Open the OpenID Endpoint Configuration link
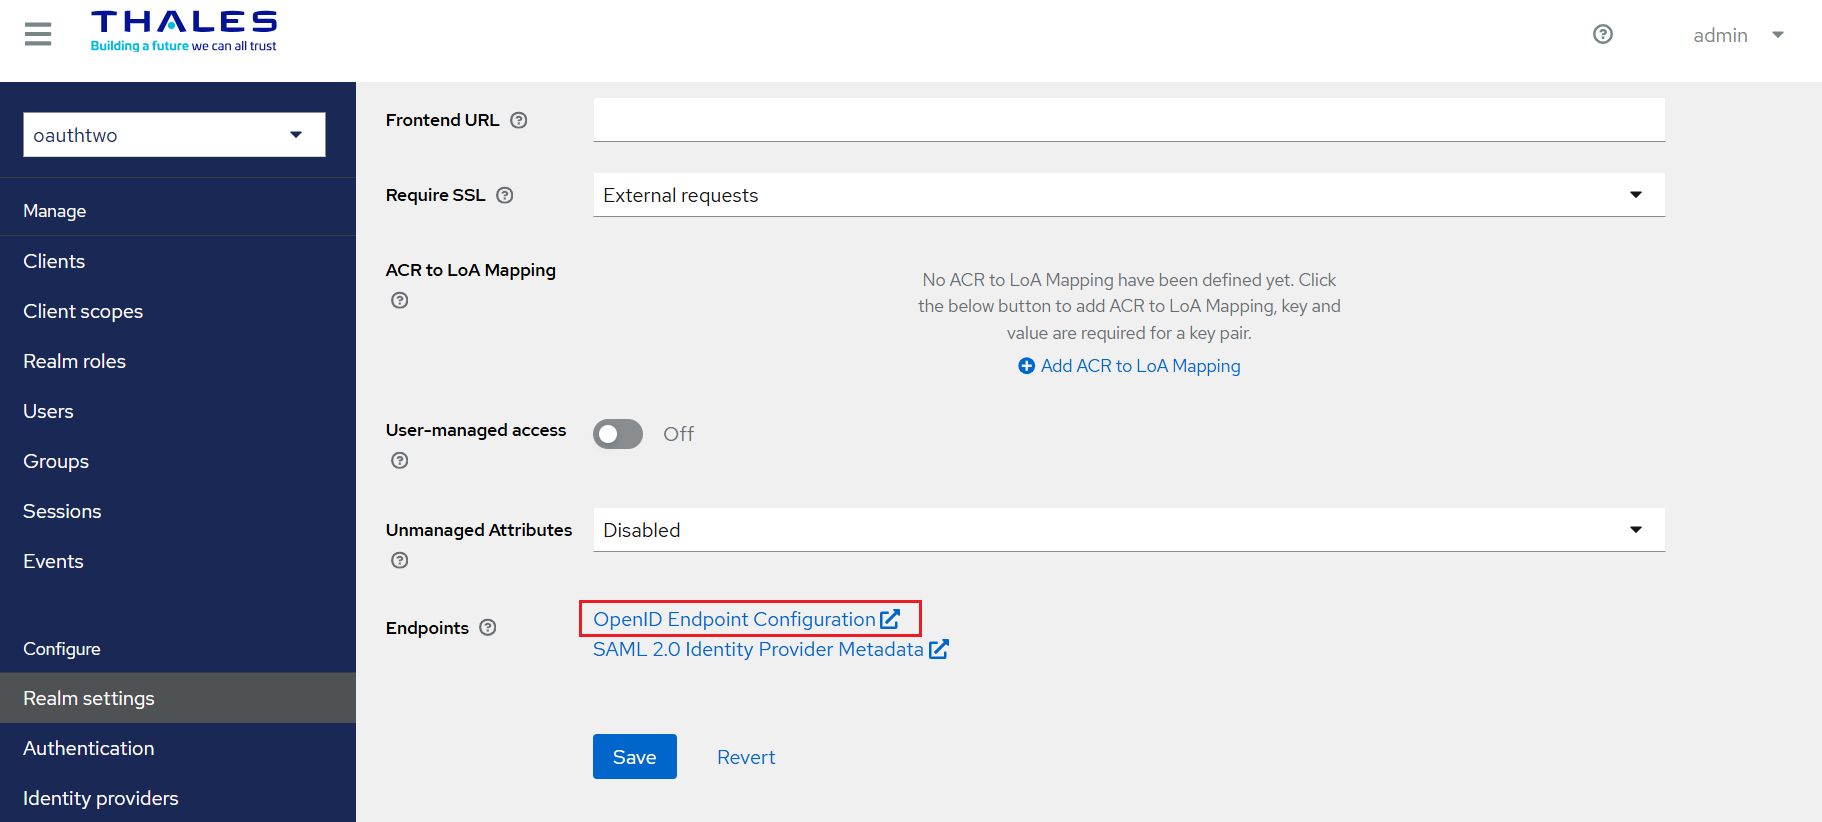This screenshot has height=822, width=1822. (x=745, y=619)
